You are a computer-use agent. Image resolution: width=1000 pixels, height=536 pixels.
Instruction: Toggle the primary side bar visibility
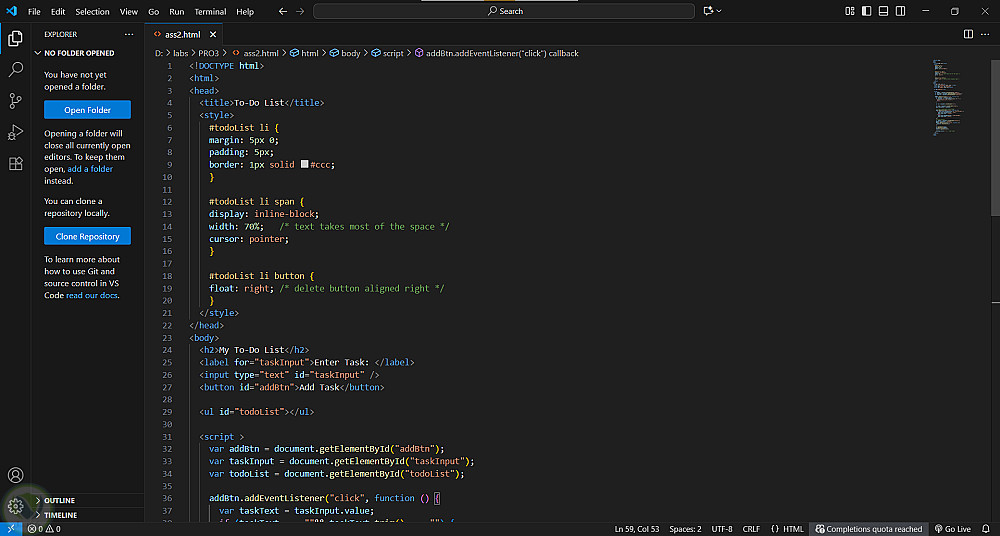[x=865, y=11]
